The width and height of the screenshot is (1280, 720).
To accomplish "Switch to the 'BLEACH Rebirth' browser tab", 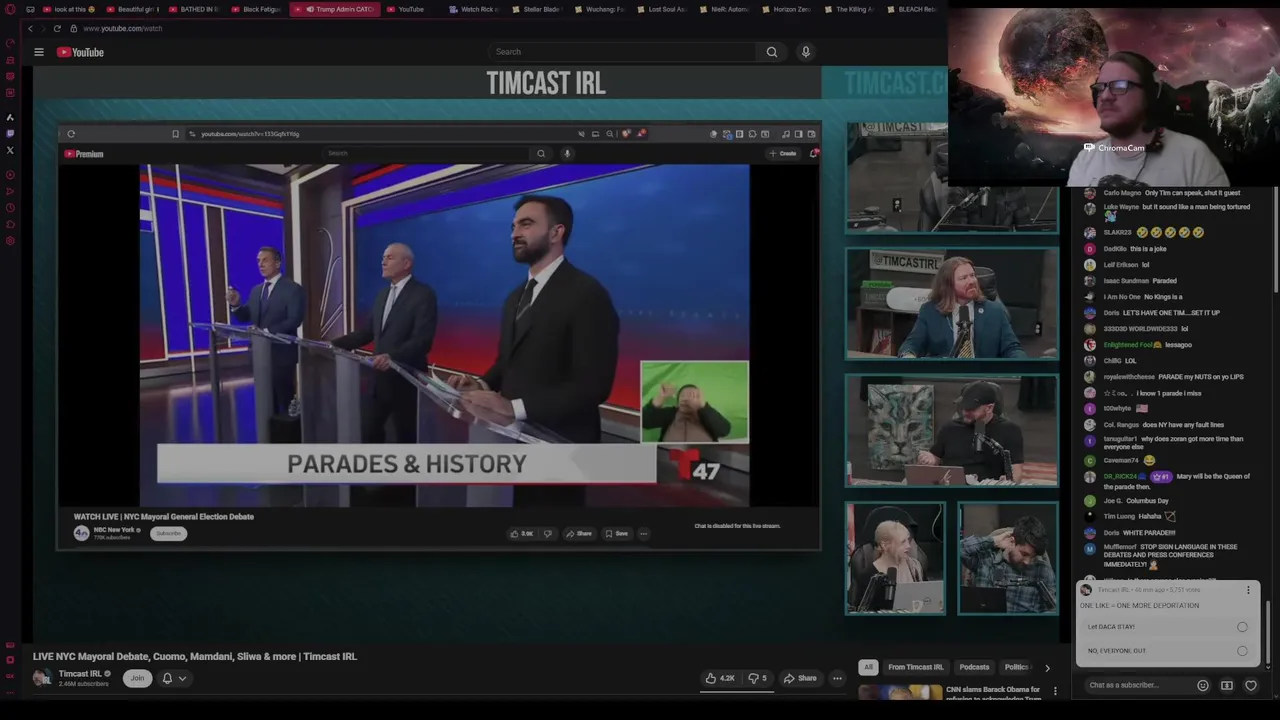I will click(x=911, y=9).
